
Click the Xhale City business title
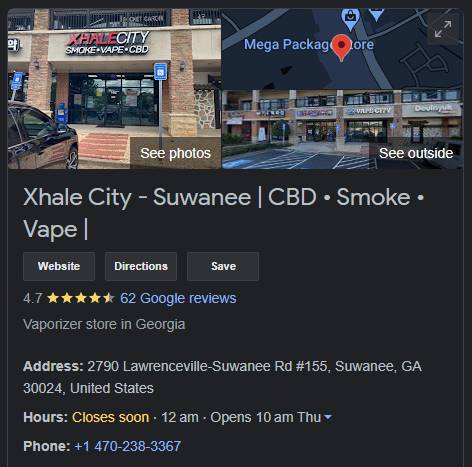[223, 213]
